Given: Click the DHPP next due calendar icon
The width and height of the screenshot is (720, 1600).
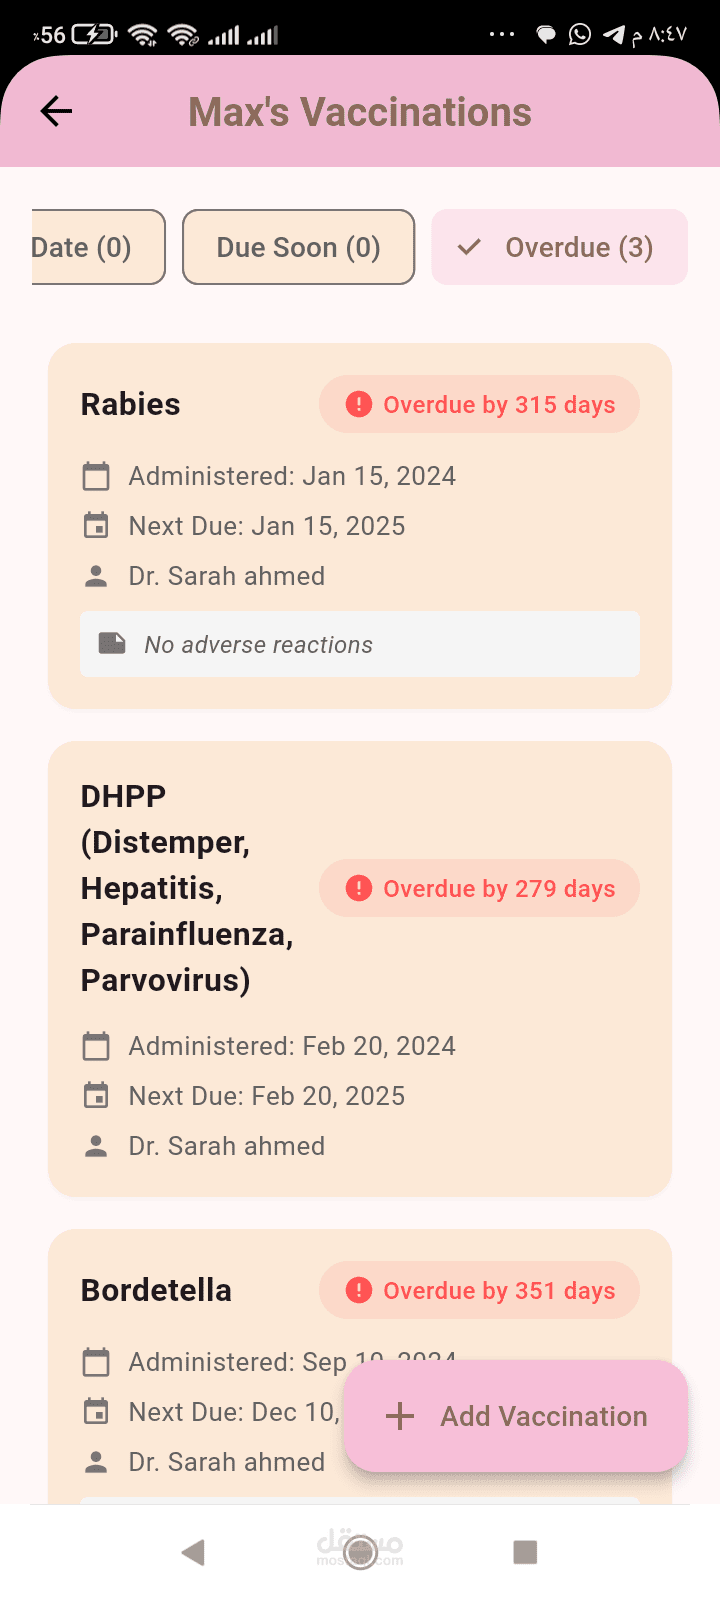Looking at the screenshot, I should (x=96, y=1096).
